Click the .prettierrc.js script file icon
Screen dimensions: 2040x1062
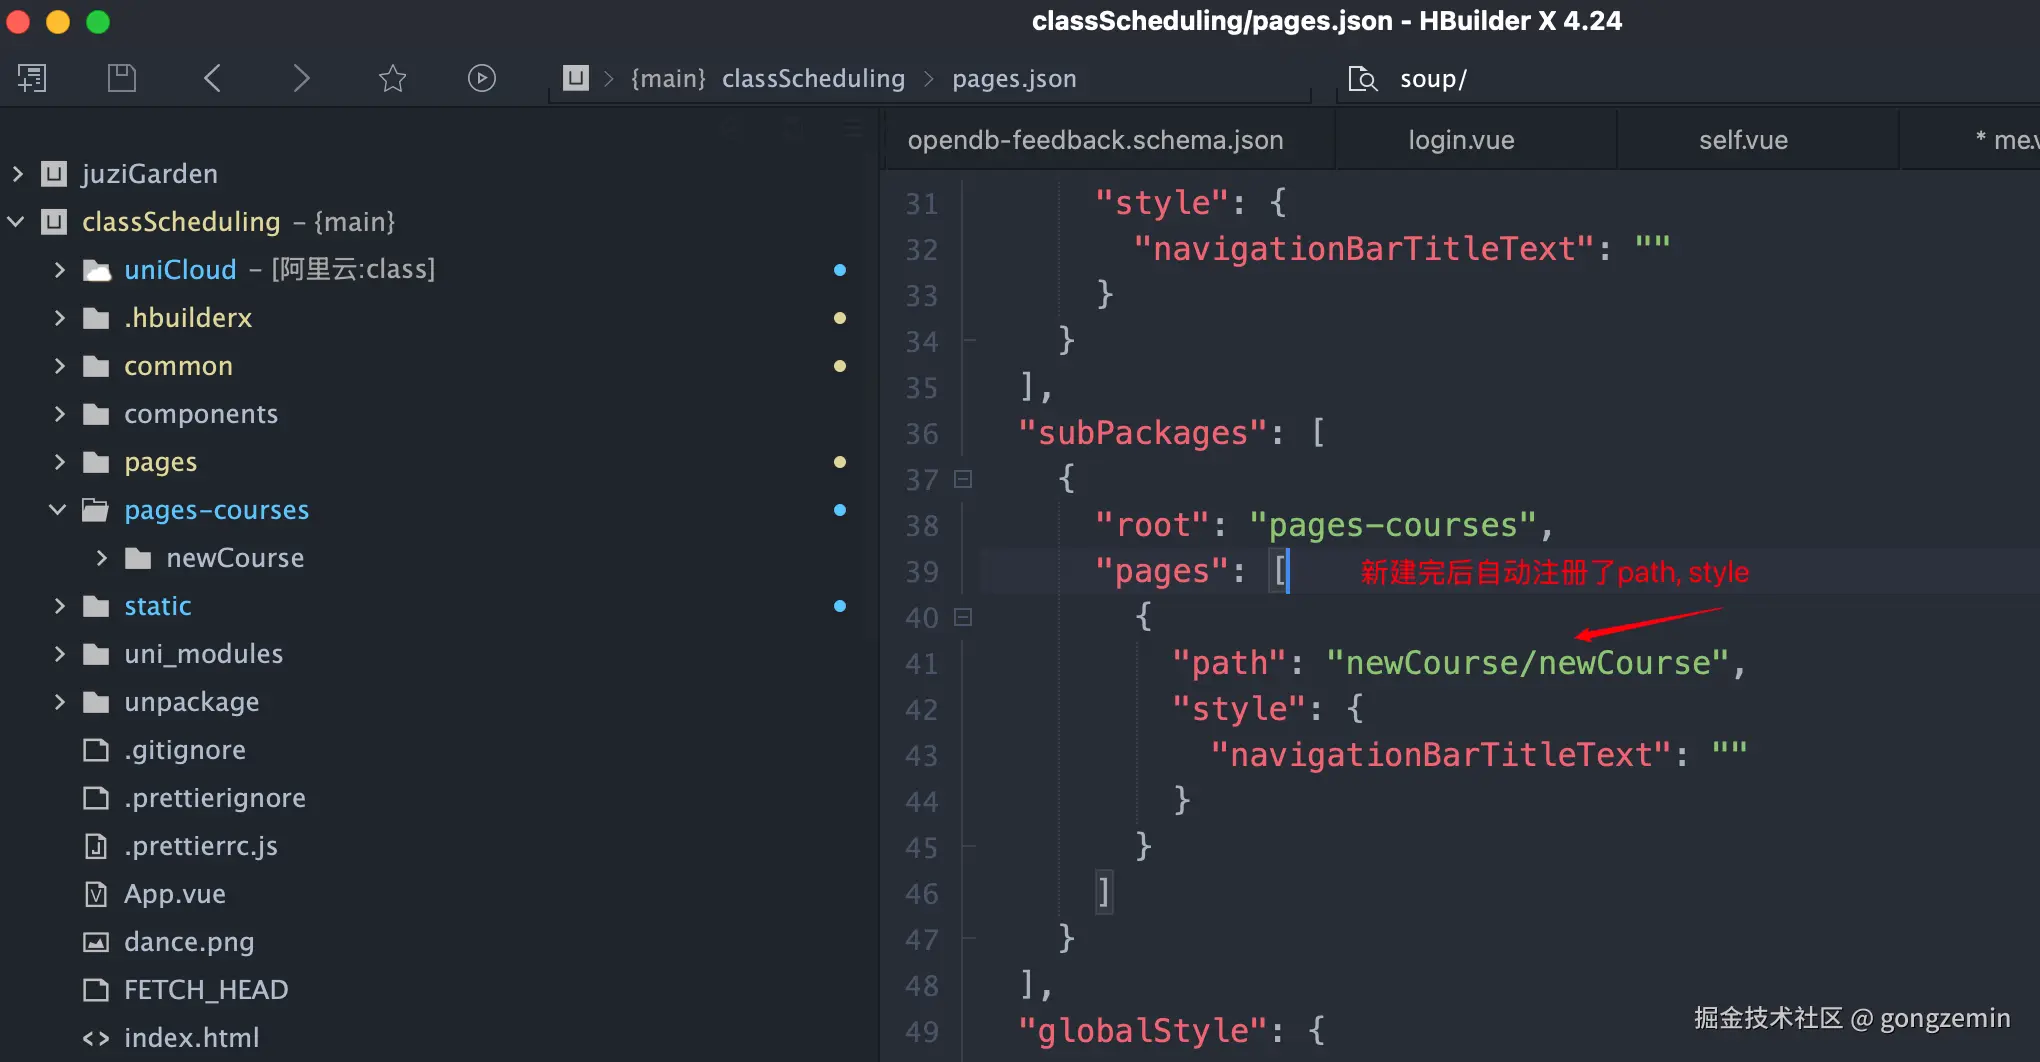tap(96, 846)
